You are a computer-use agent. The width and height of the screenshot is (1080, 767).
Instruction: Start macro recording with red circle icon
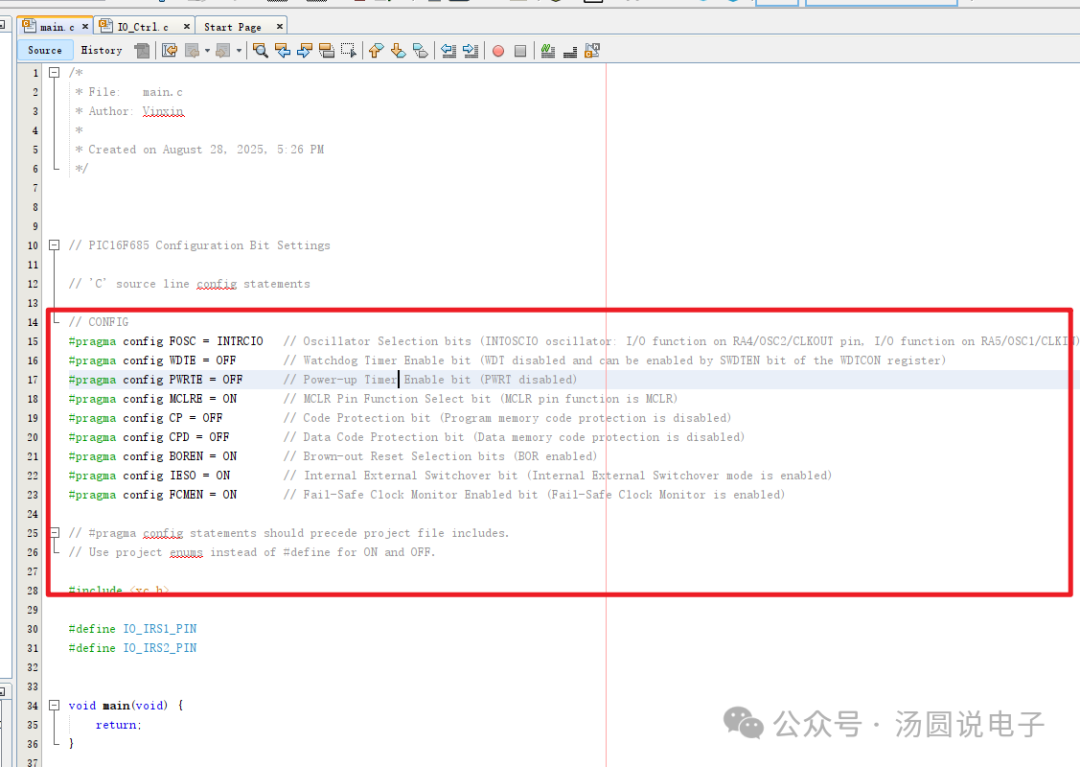(498, 51)
